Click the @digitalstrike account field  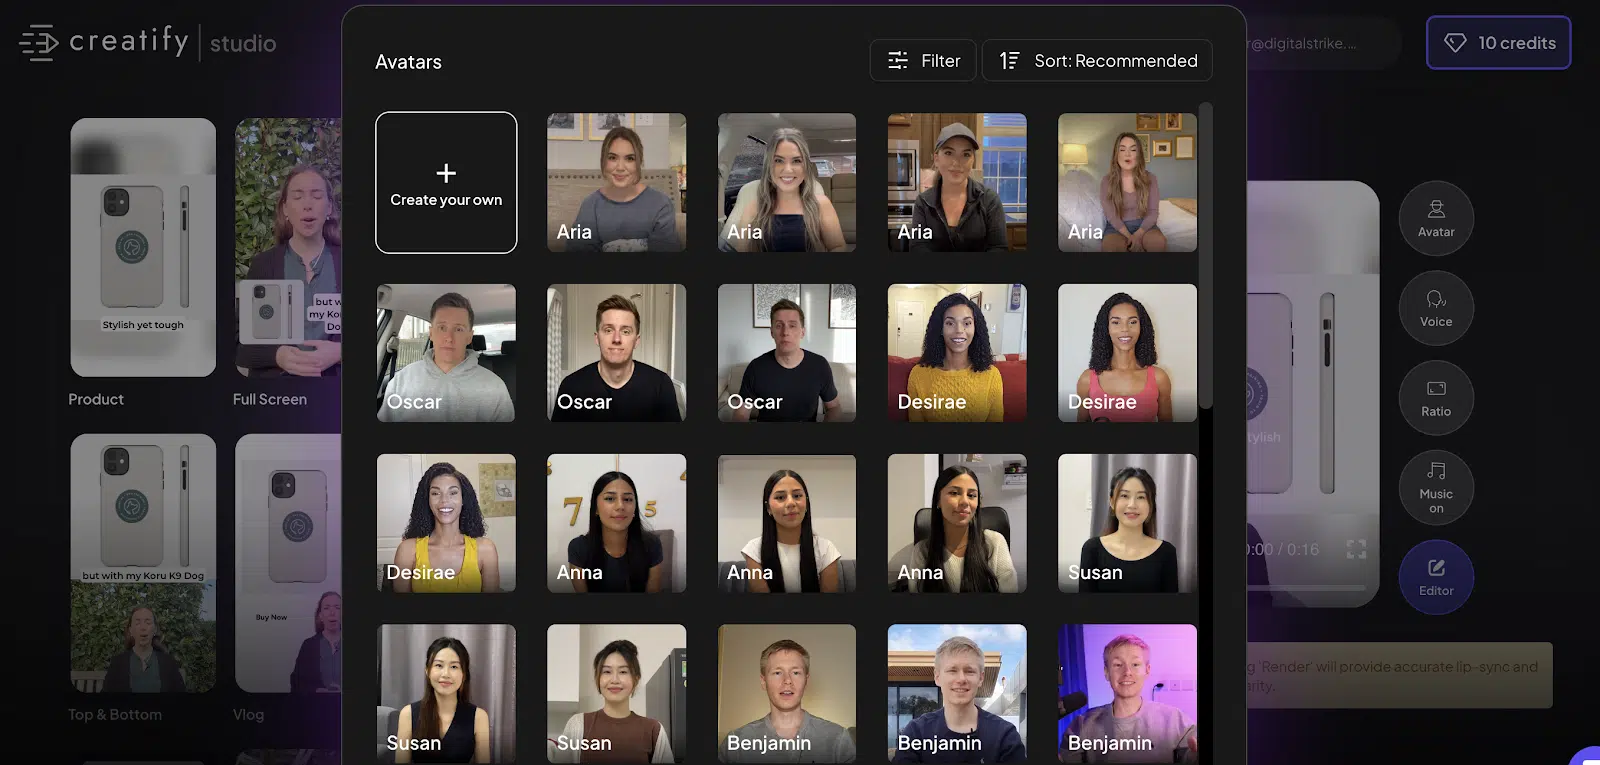point(1322,43)
